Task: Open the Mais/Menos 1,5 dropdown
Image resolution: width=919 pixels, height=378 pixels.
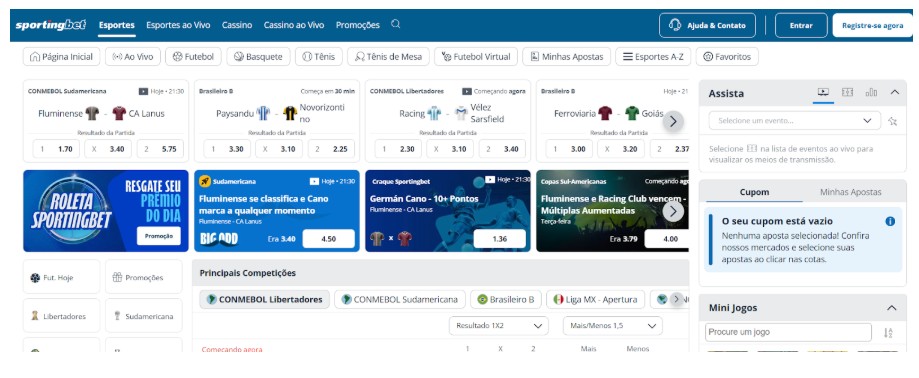Action: (x=612, y=326)
